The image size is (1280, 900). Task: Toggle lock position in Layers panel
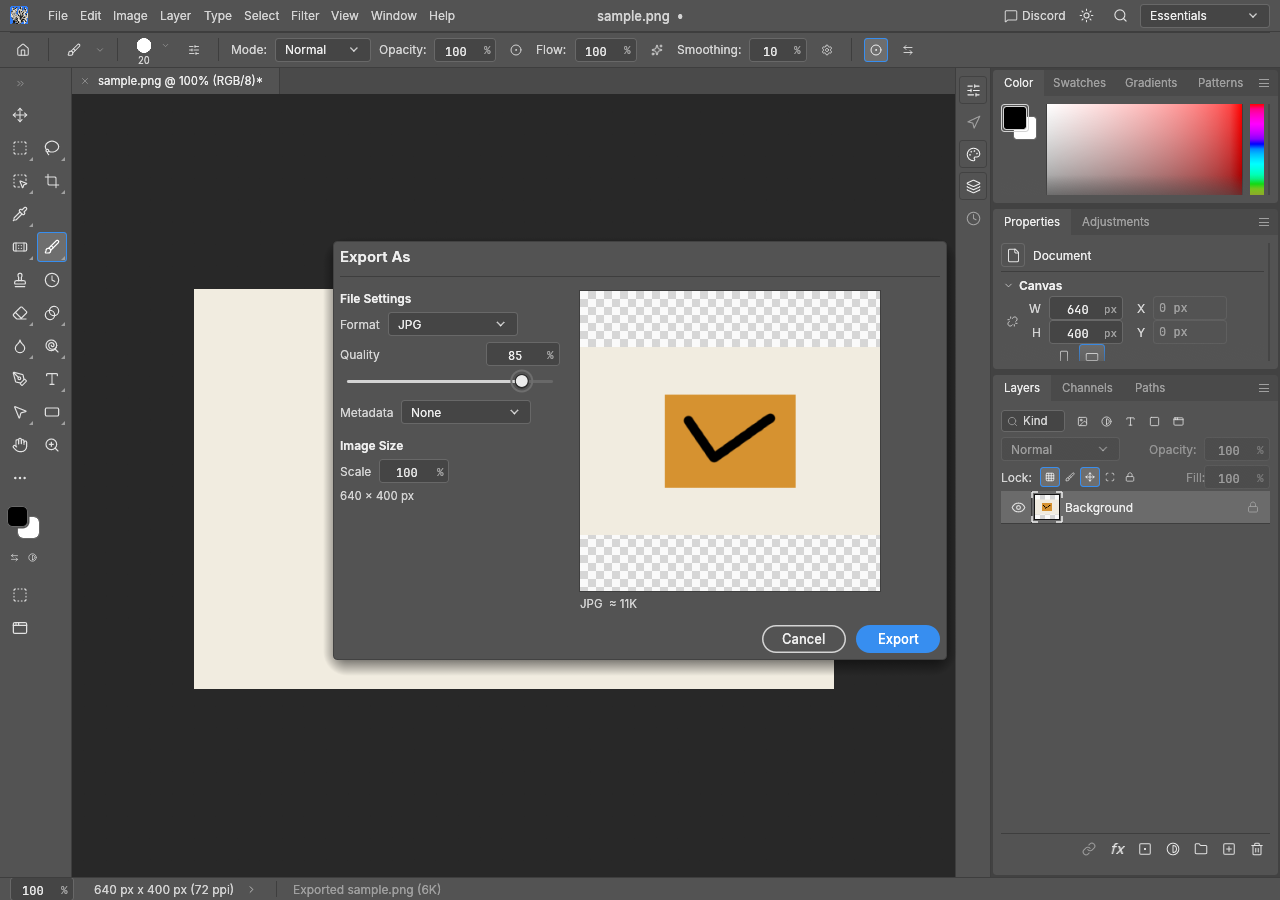tap(1090, 478)
